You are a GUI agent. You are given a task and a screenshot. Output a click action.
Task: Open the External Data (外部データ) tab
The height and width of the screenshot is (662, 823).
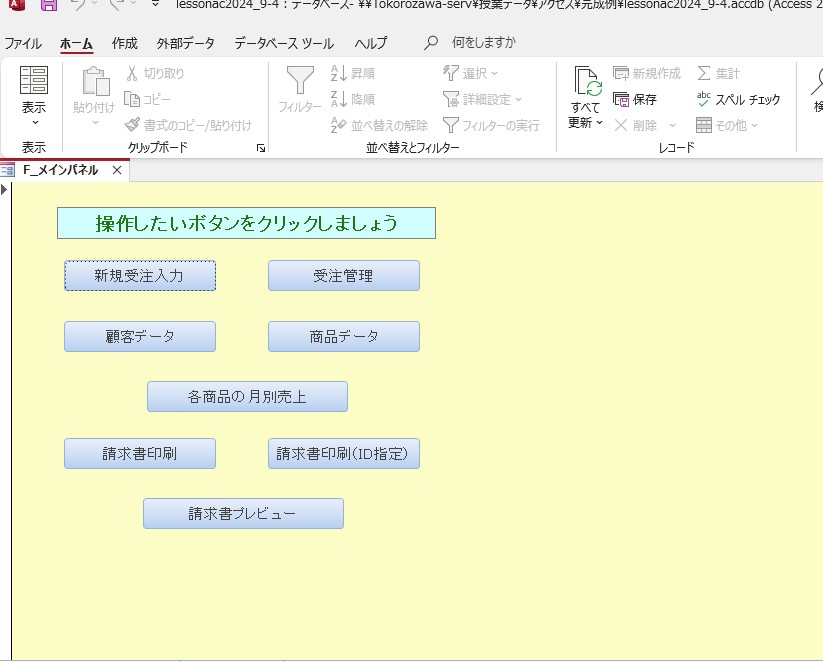(x=185, y=43)
